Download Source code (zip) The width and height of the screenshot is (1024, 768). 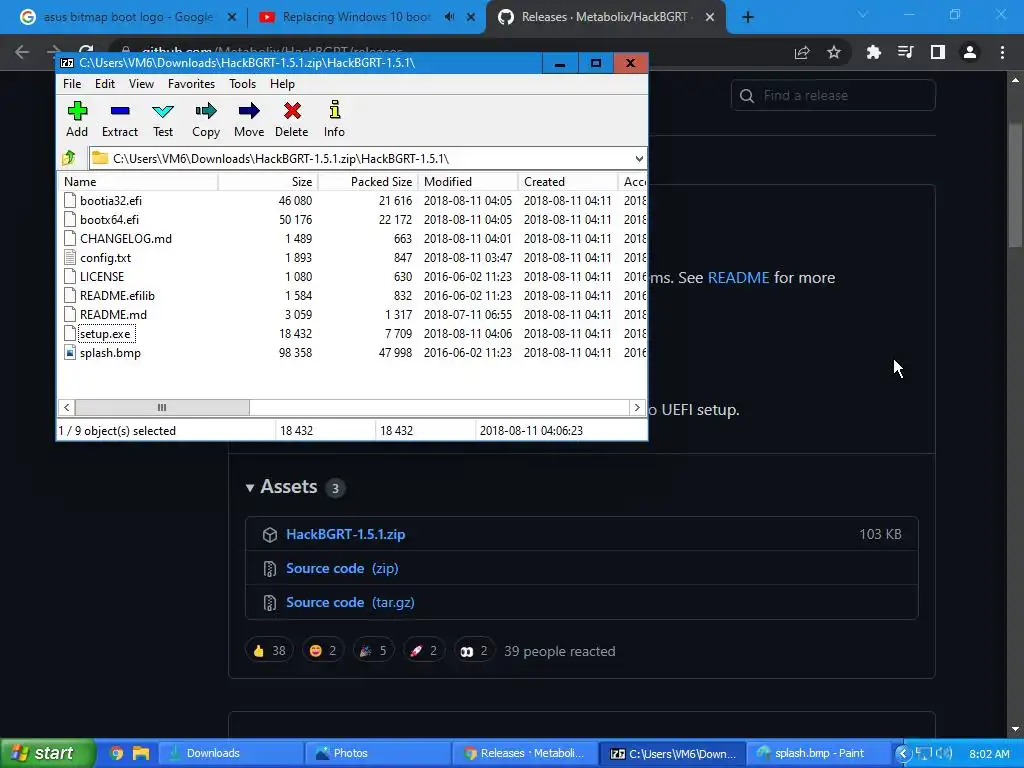pyautogui.click(x=342, y=568)
